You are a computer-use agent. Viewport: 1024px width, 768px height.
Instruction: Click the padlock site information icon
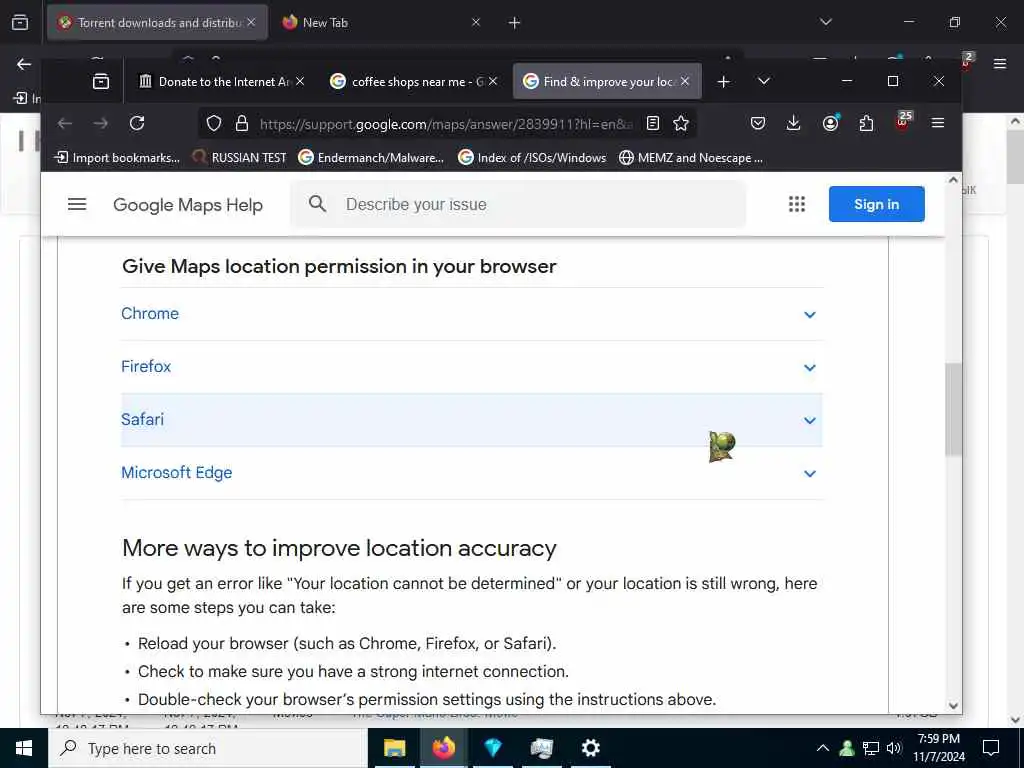click(242, 123)
